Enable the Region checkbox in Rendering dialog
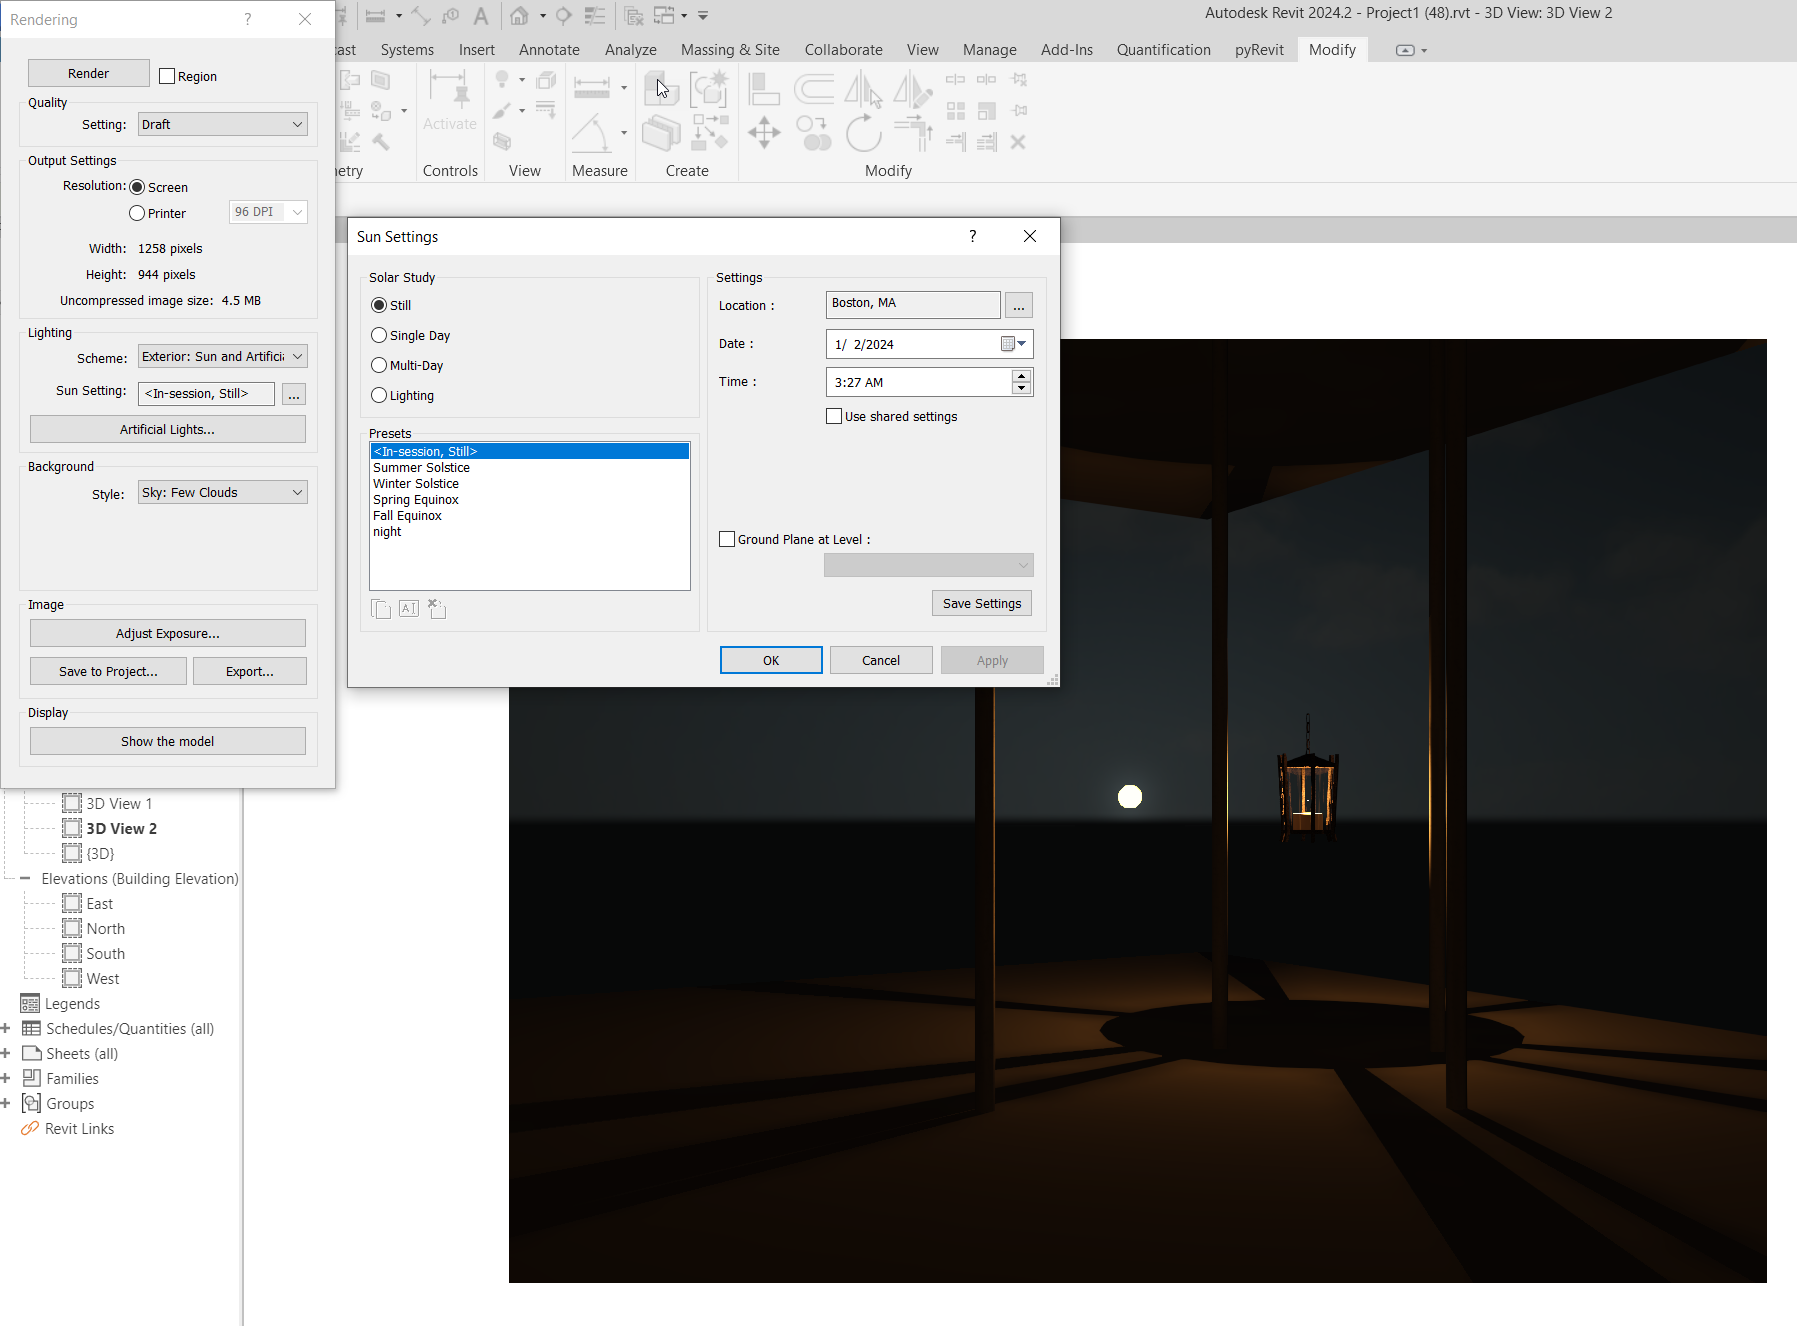The width and height of the screenshot is (1797, 1326). (166, 75)
